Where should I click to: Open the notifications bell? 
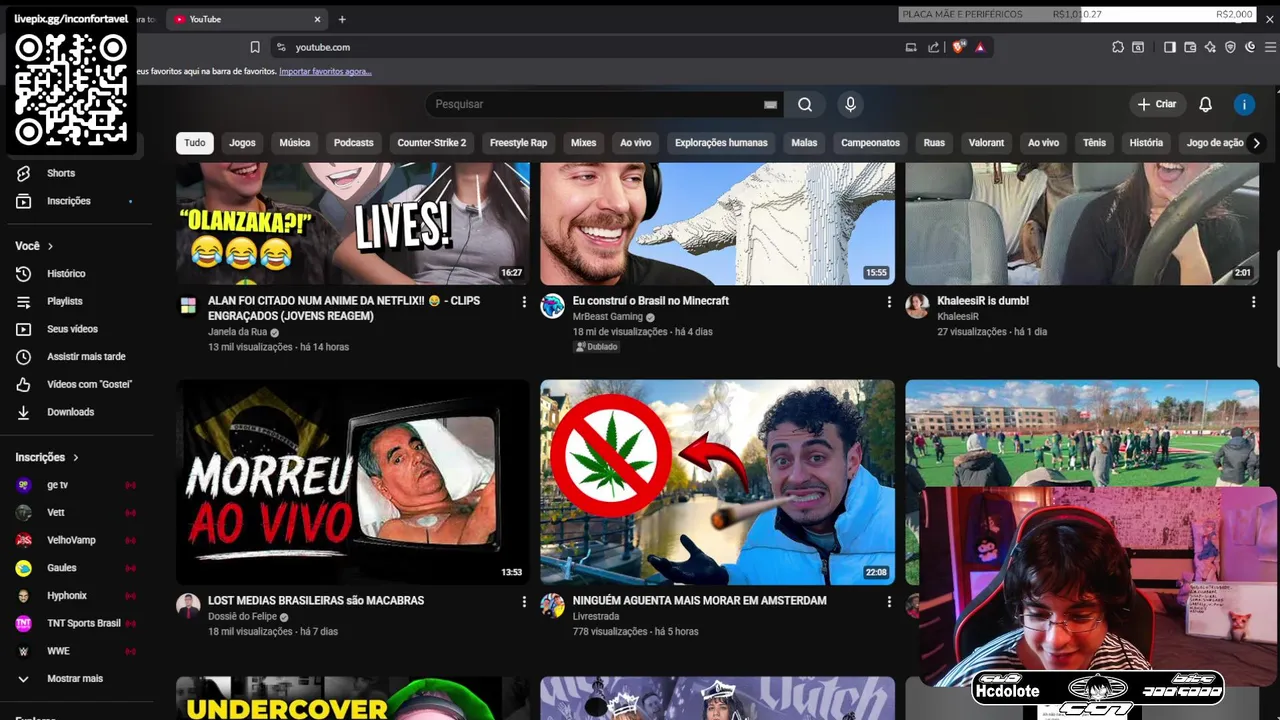click(x=1205, y=104)
